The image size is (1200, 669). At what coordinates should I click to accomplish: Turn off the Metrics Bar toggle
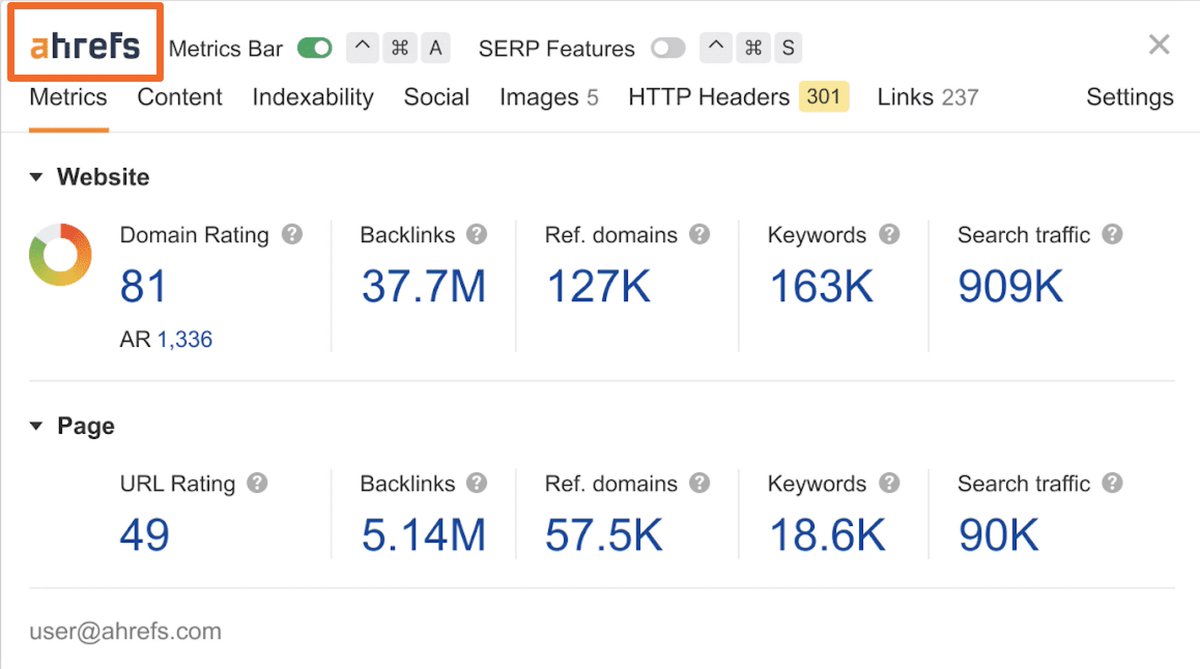point(315,48)
